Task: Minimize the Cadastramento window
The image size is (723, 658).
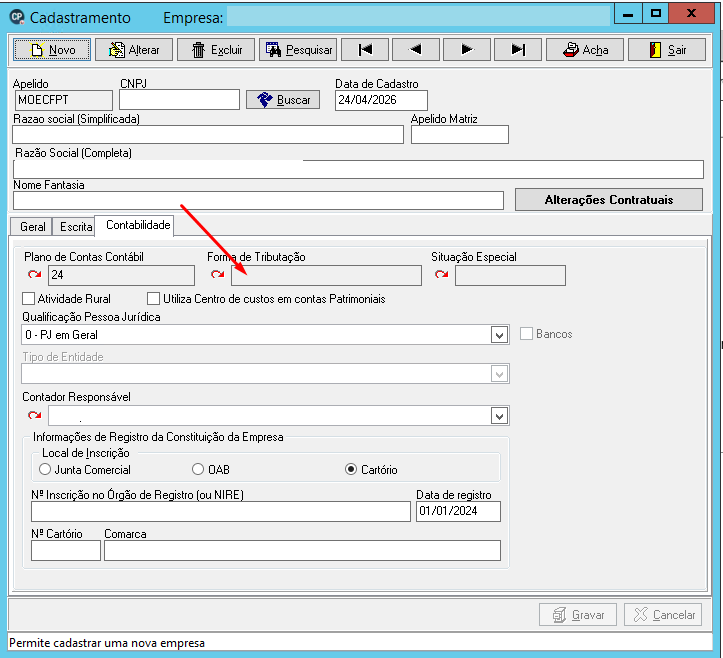Action: tap(628, 14)
